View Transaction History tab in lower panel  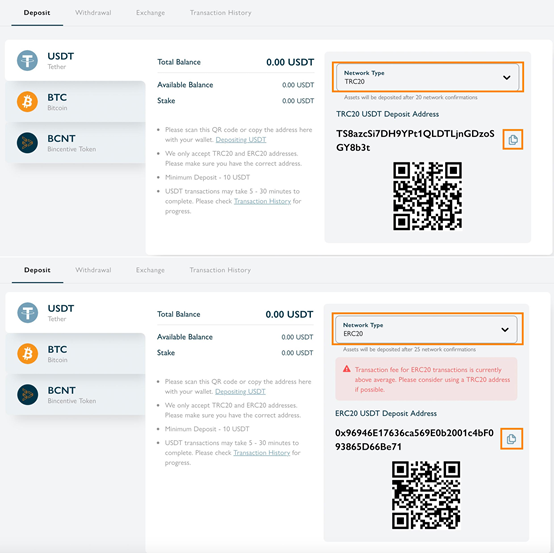click(x=220, y=270)
